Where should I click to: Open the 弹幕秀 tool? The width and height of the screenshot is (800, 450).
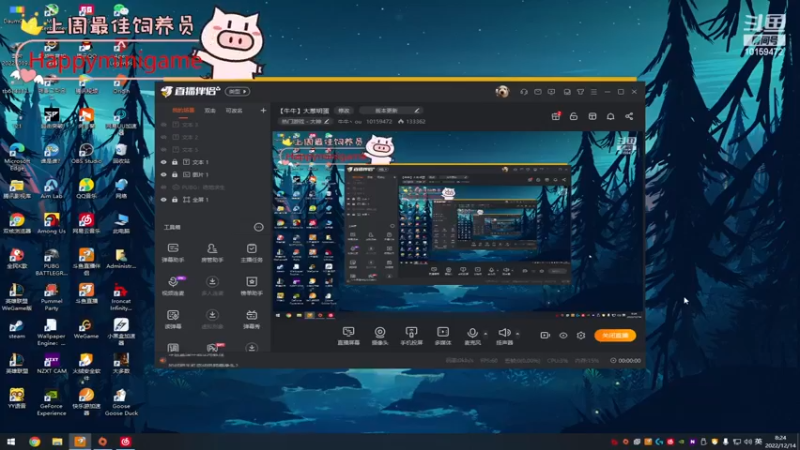[251, 319]
